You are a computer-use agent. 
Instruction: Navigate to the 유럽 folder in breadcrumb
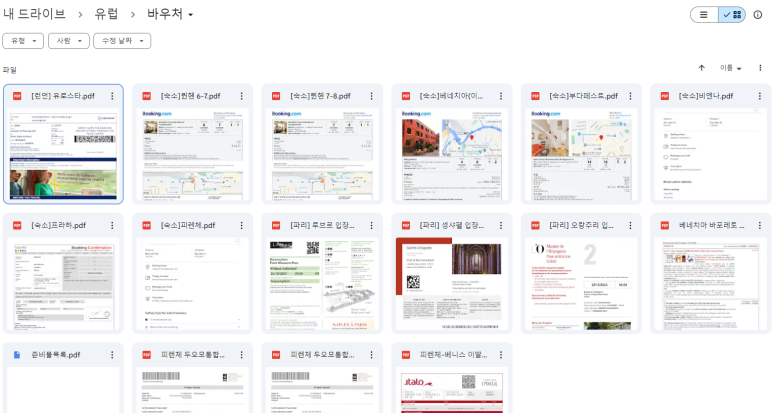coord(106,14)
